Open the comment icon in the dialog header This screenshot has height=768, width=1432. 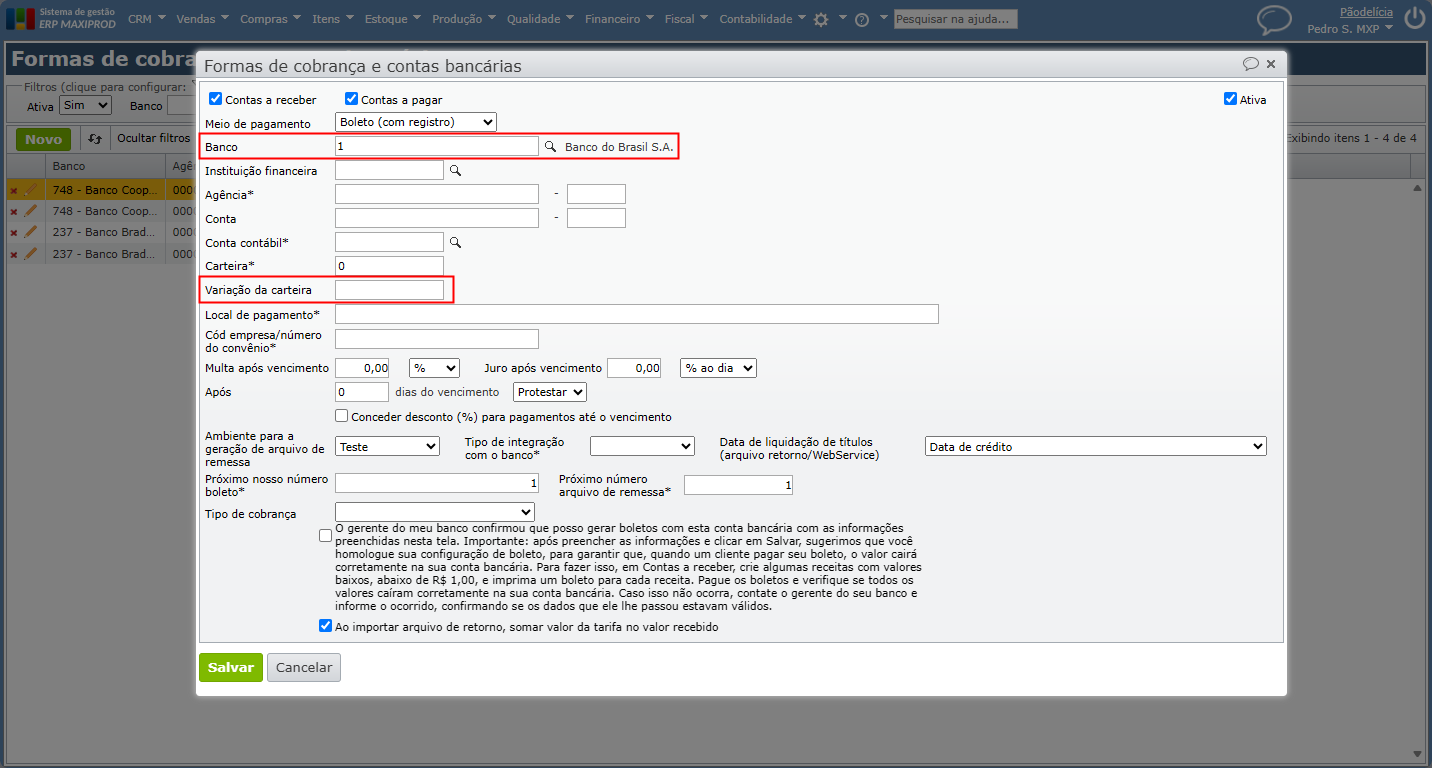[x=1250, y=64]
